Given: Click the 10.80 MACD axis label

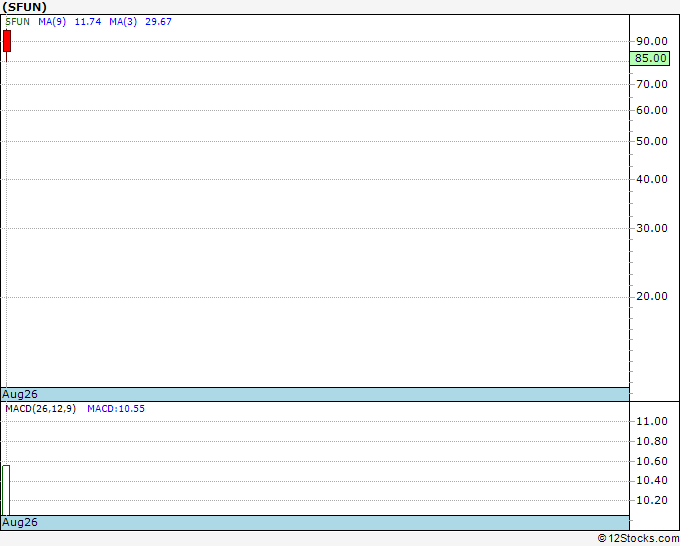Looking at the screenshot, I should pyautogui.click(x=652, y=441).
